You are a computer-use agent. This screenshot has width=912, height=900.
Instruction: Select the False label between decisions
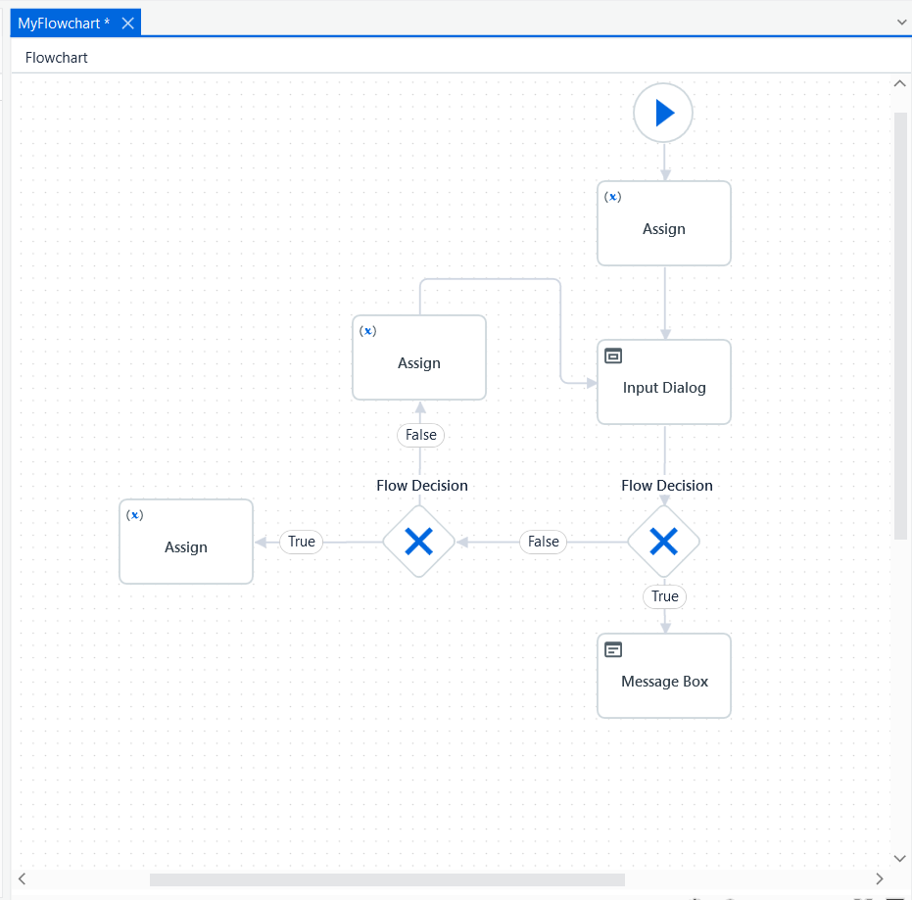[x=543, y=542]
